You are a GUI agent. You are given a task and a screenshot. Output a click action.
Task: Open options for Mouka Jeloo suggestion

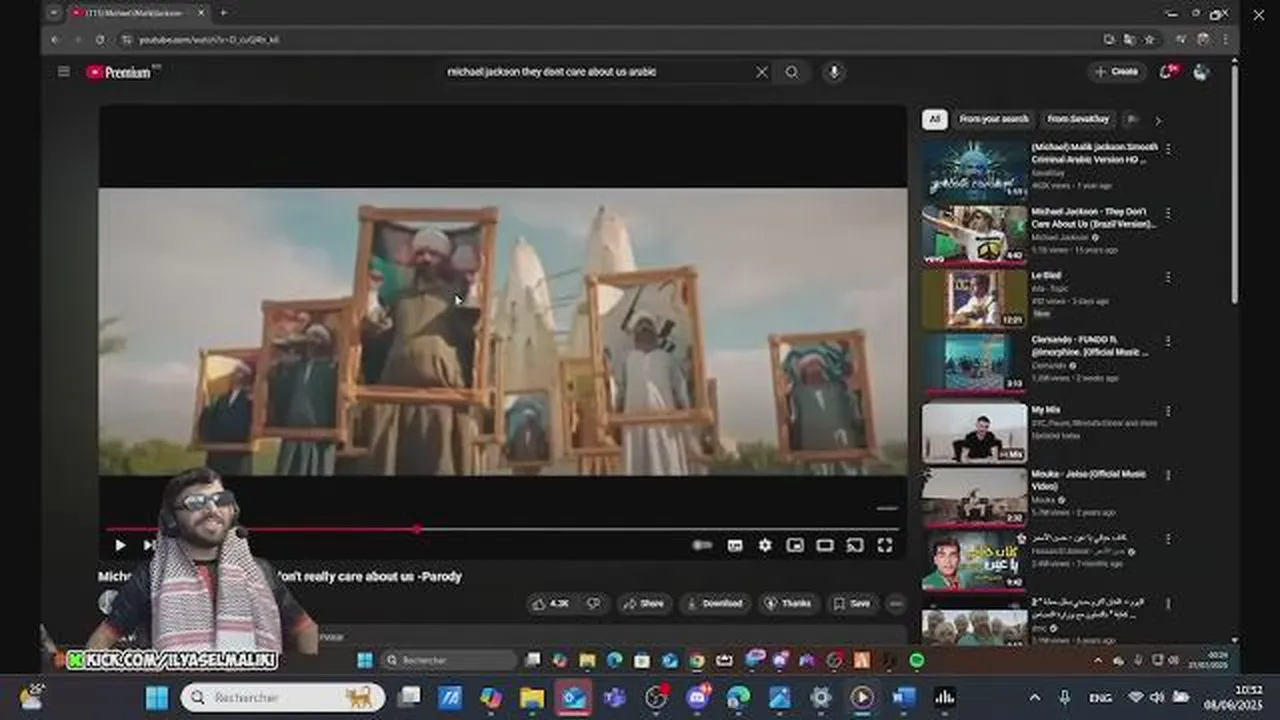click(x=1168, y=475)
